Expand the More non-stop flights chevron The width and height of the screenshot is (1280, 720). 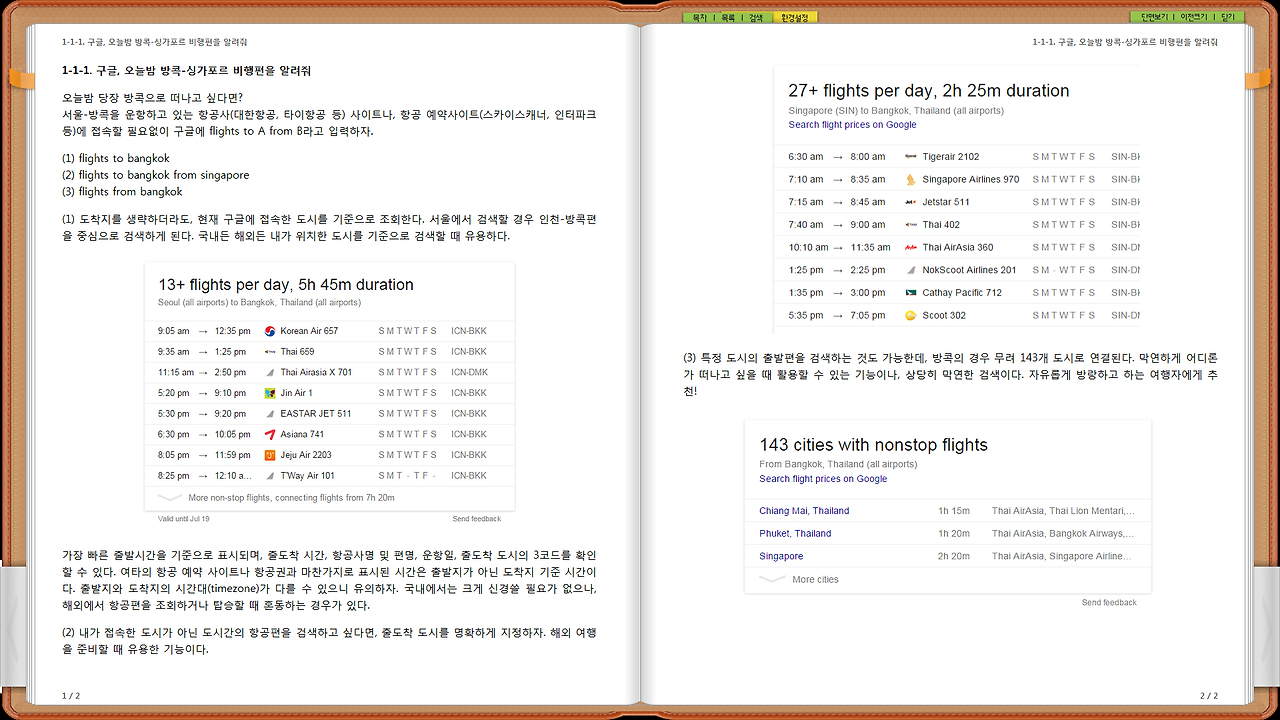click(x=170, y=497)
